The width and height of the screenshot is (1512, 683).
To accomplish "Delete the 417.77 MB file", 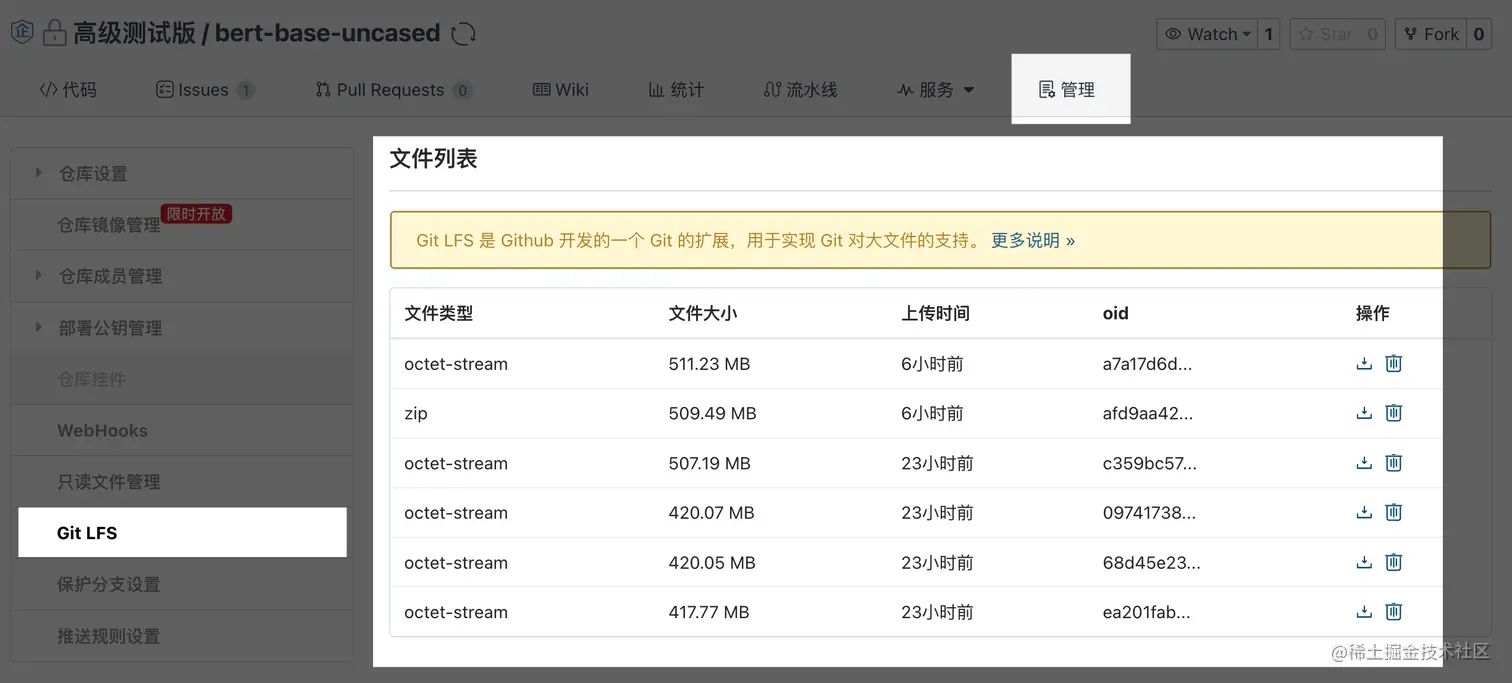I will 1394,612.
